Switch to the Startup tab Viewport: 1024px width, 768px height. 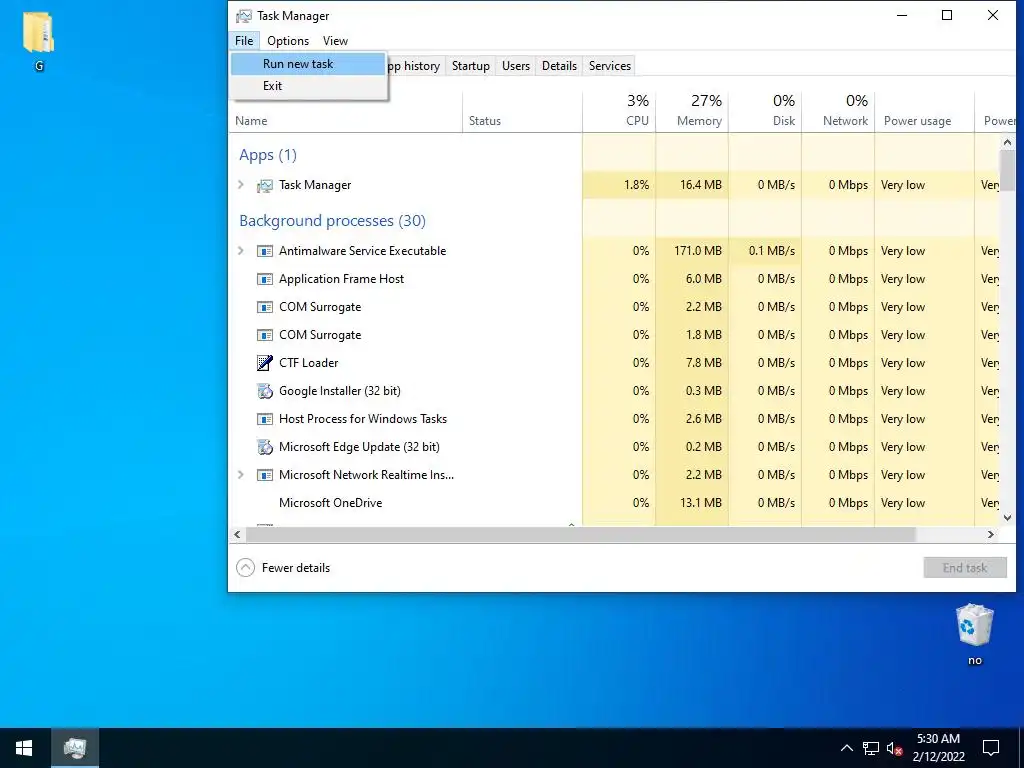(471, 66)
